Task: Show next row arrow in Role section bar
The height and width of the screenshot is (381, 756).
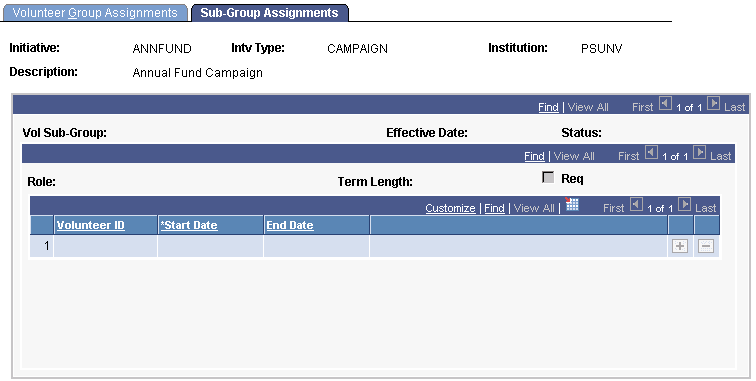Action: [x=700, y=152]
